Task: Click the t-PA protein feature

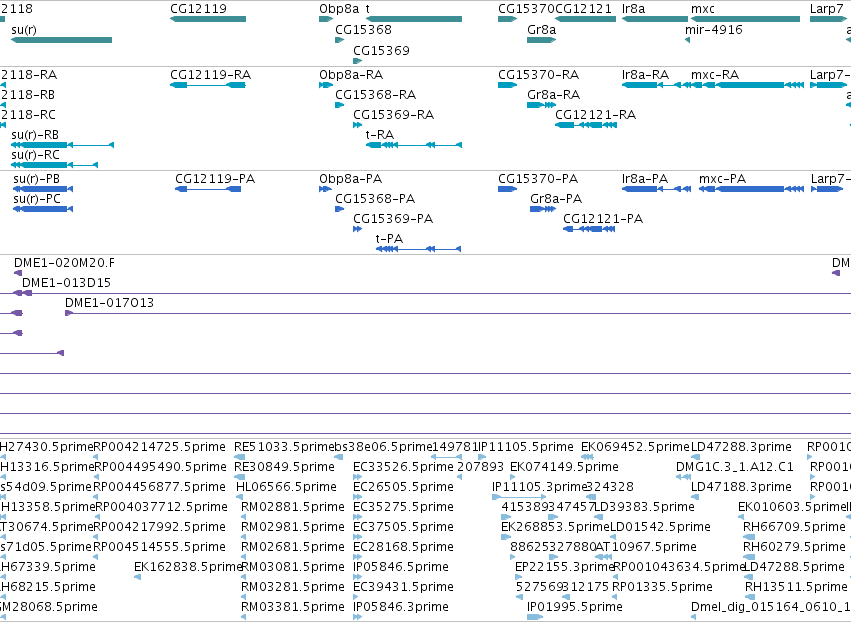Action: coord(418,249)
